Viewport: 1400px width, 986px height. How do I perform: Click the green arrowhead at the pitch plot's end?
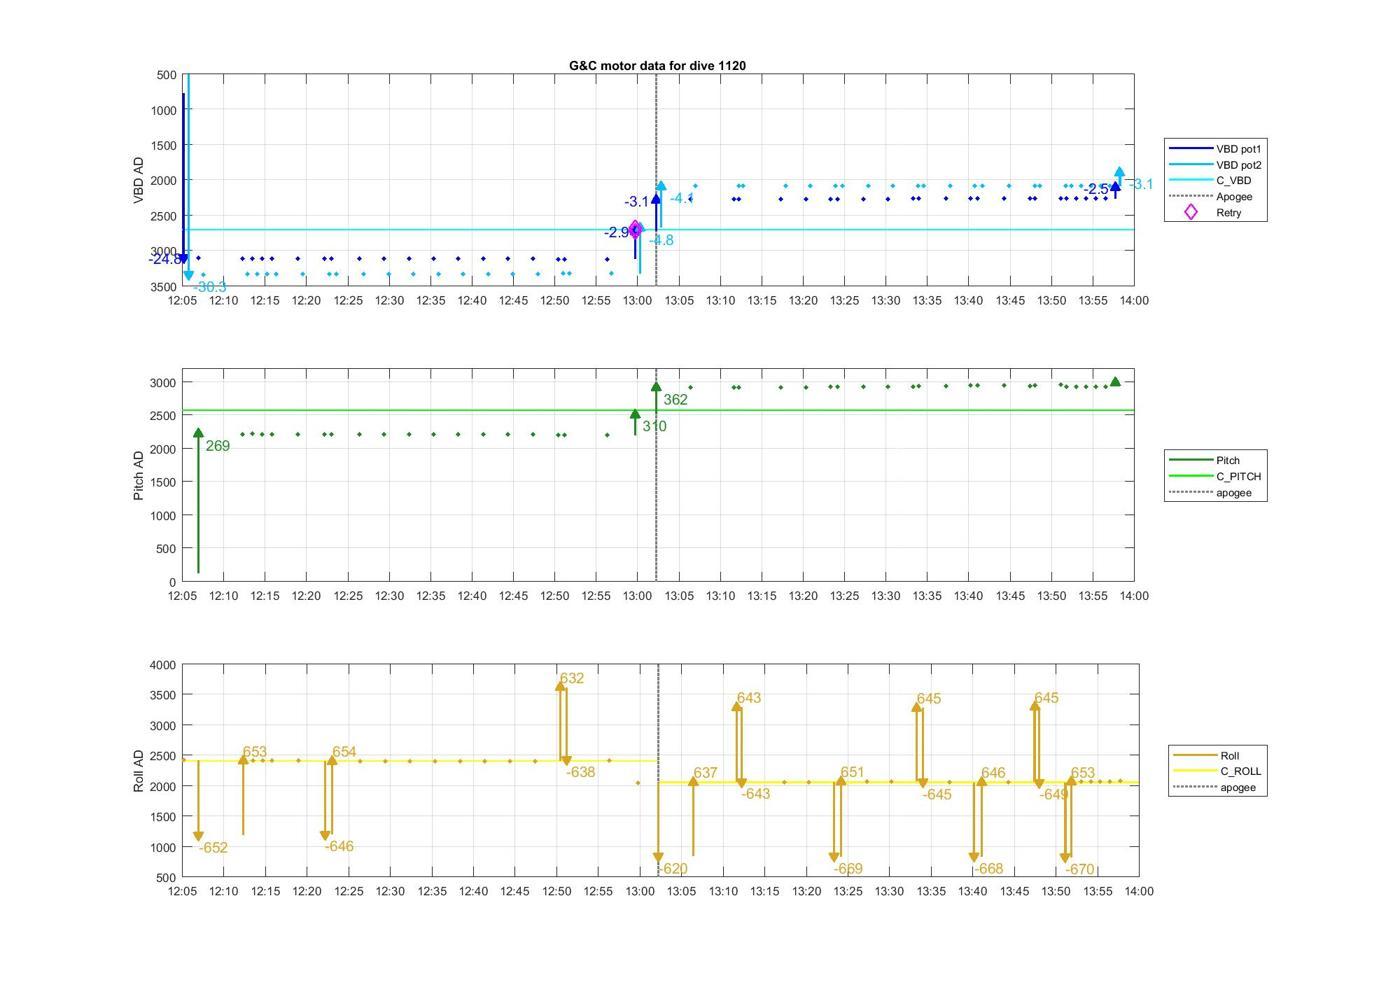[1116, 382]
